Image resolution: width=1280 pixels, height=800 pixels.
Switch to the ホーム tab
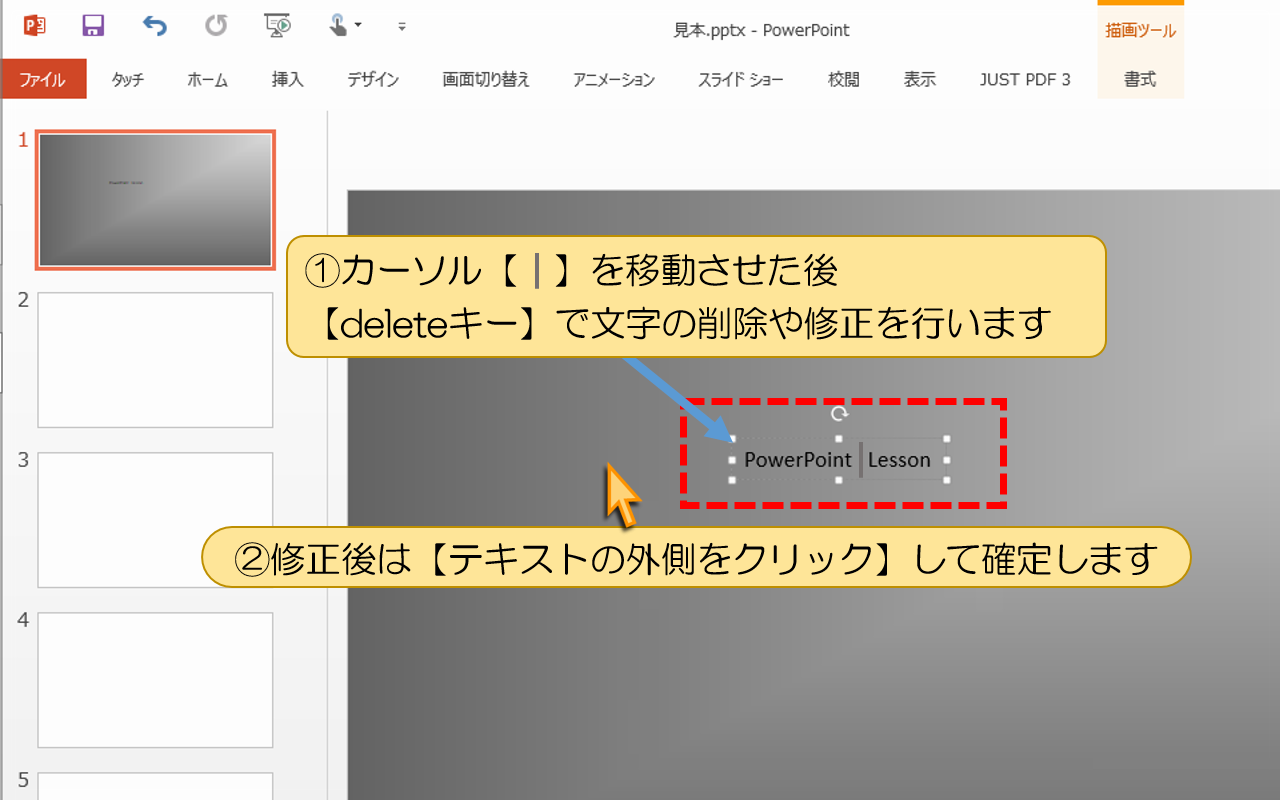[208, 80]
